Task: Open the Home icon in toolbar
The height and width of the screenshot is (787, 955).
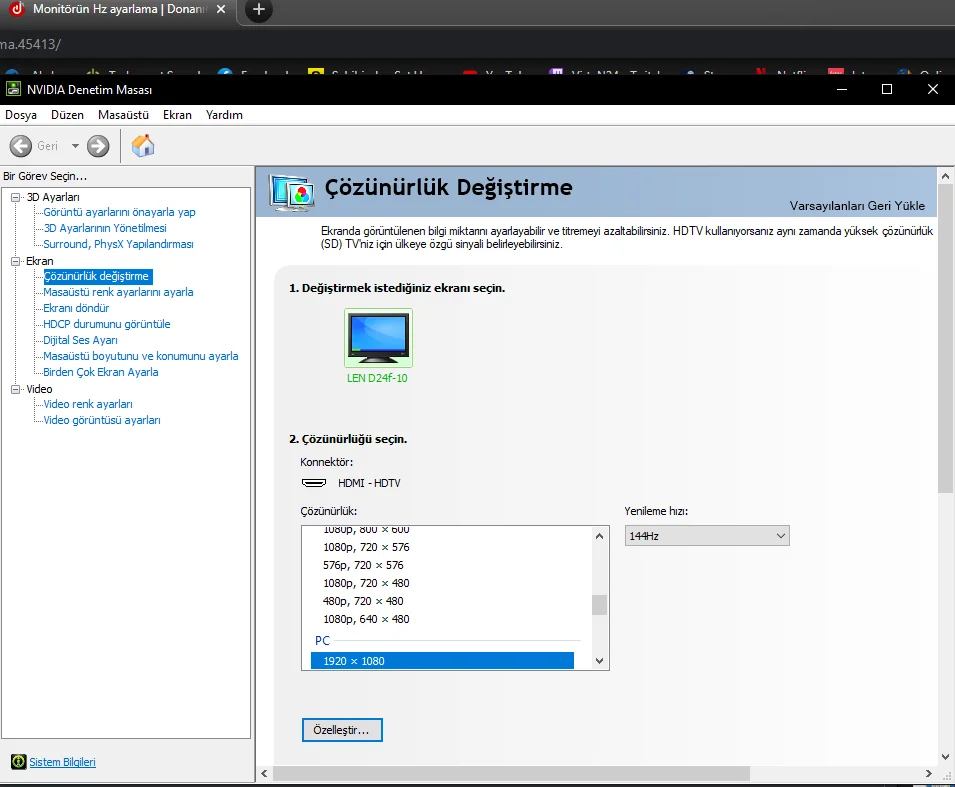Action: 143,146
